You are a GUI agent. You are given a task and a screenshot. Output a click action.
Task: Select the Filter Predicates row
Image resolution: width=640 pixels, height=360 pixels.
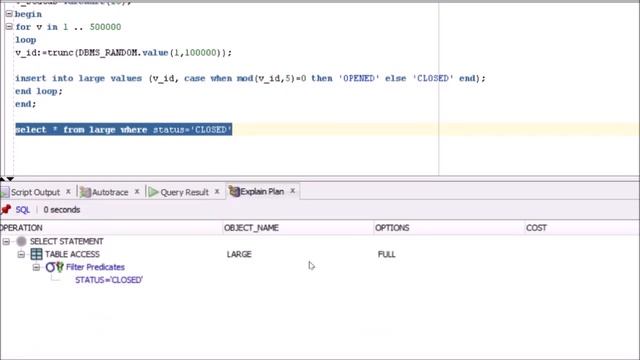[95, 267]
